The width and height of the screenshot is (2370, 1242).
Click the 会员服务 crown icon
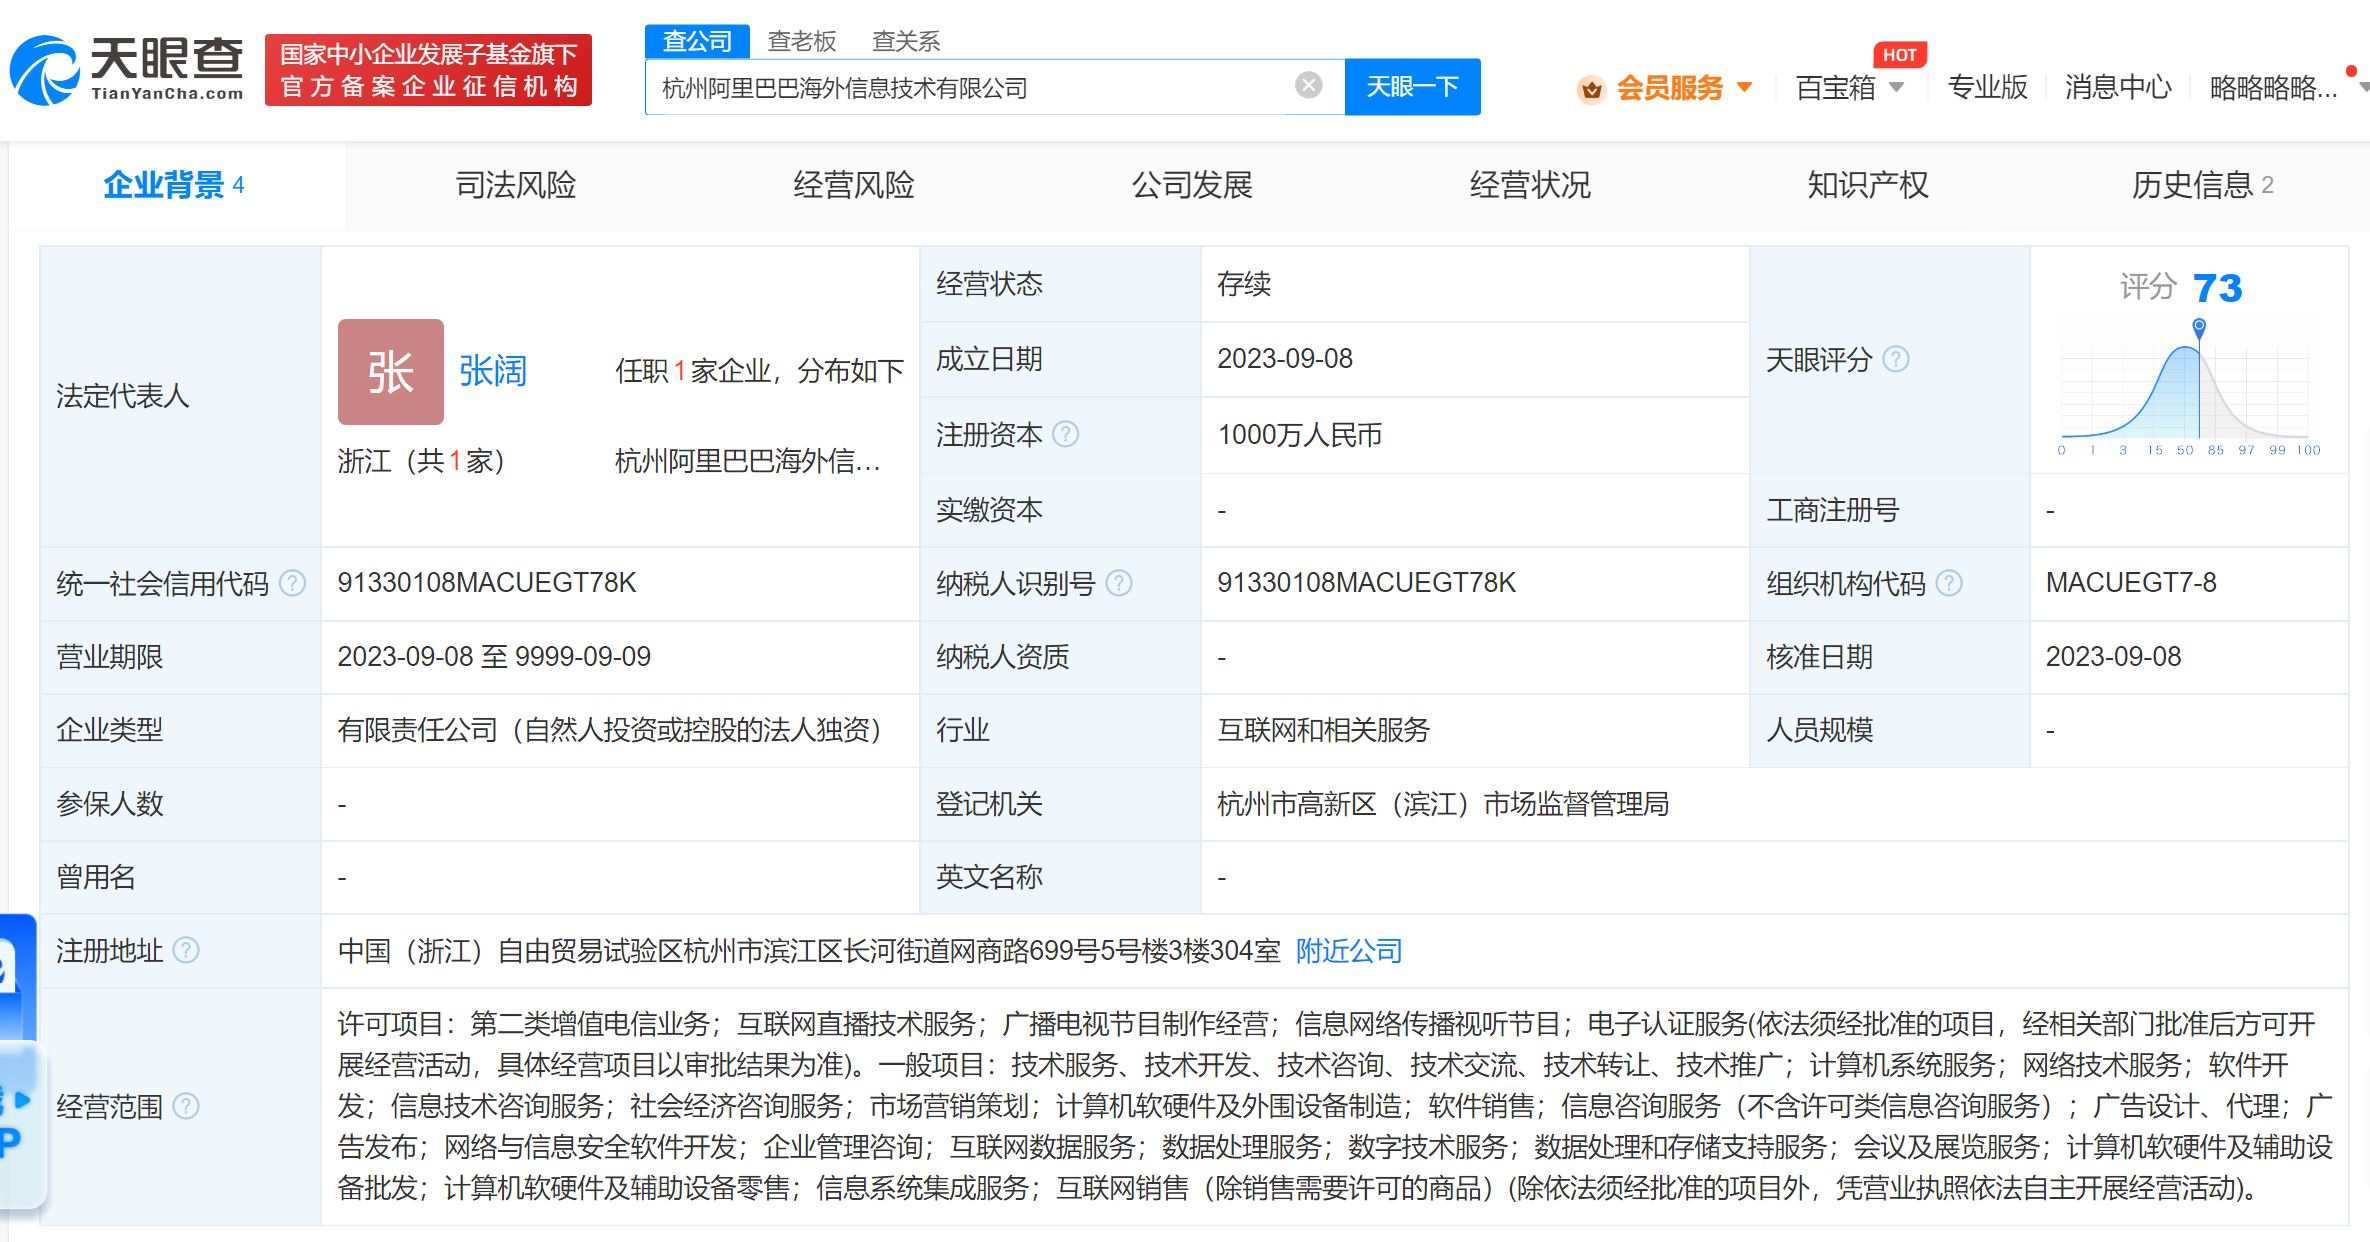(x=1591, y=89)
